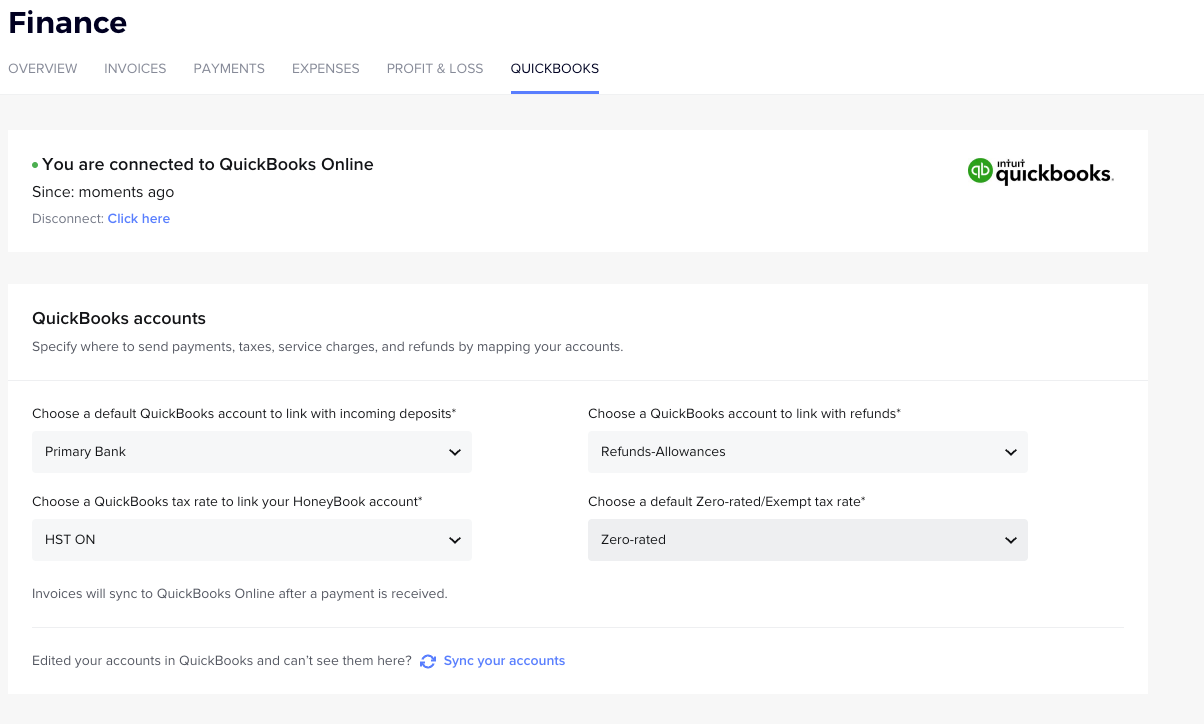Click the 'Specify where to send payments' description
Viewport: 1204px width, 724px height.
pos(328,347)
